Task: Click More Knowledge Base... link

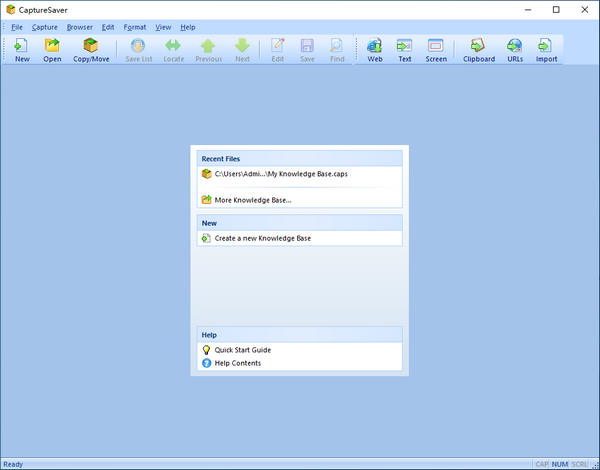Action: (x=253, y=200)
